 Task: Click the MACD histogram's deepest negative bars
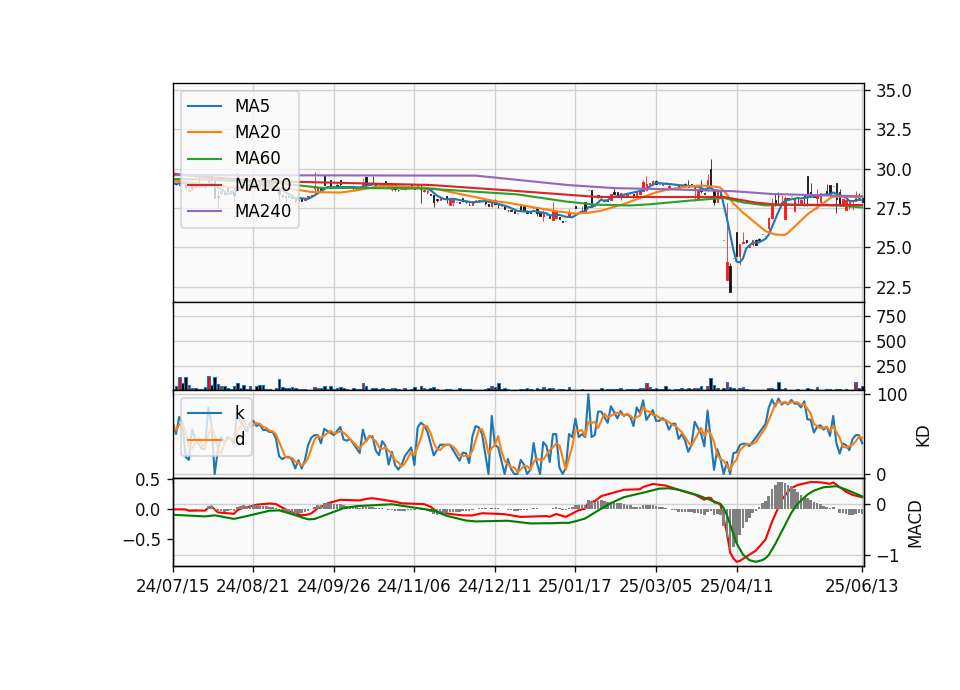[733, 527]
